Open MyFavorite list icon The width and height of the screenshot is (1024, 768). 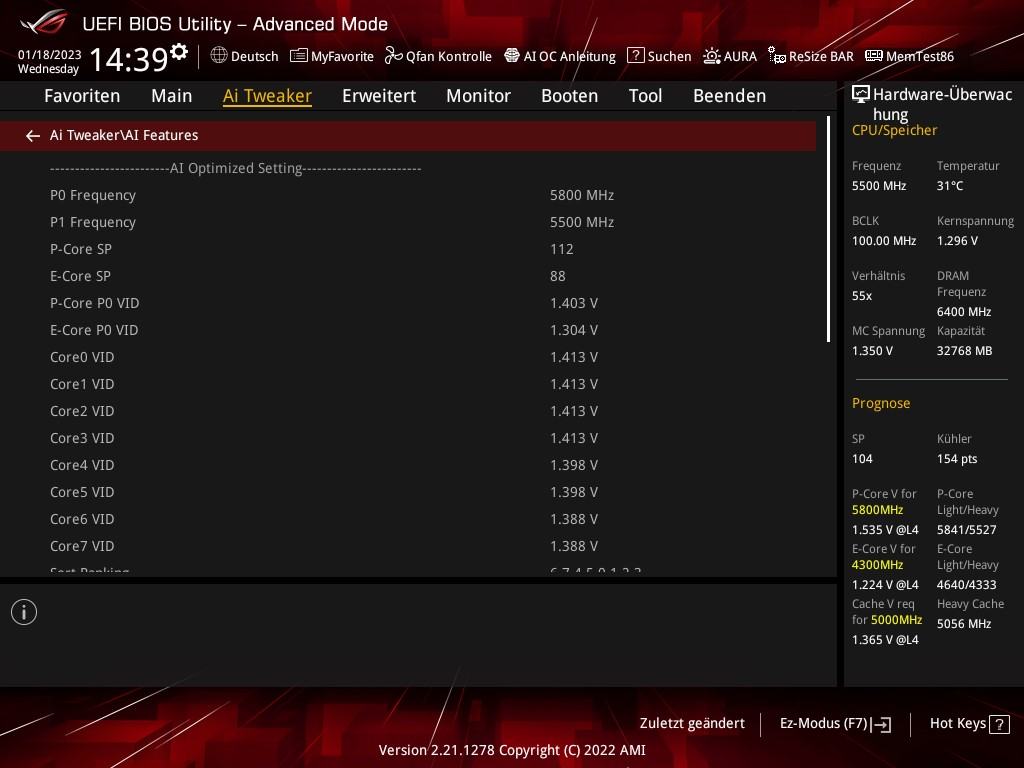298,56
